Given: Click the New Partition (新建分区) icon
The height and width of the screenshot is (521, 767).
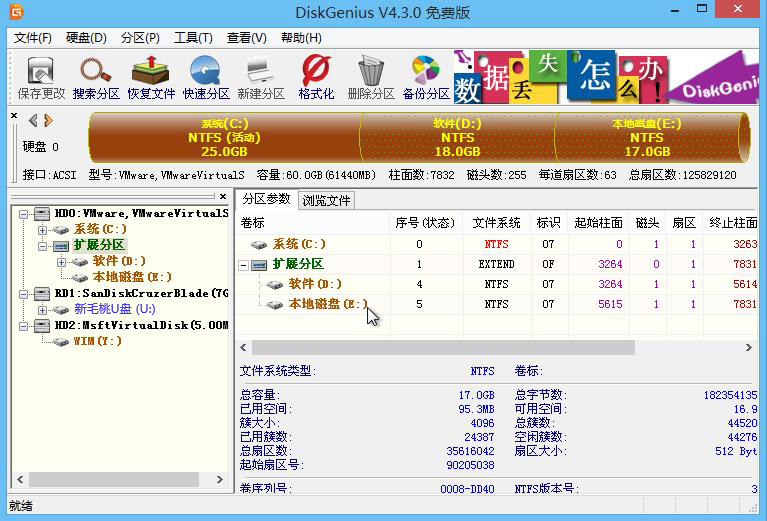Looking at the screenshot, I should pyautogui.click(x=261, y=77).
